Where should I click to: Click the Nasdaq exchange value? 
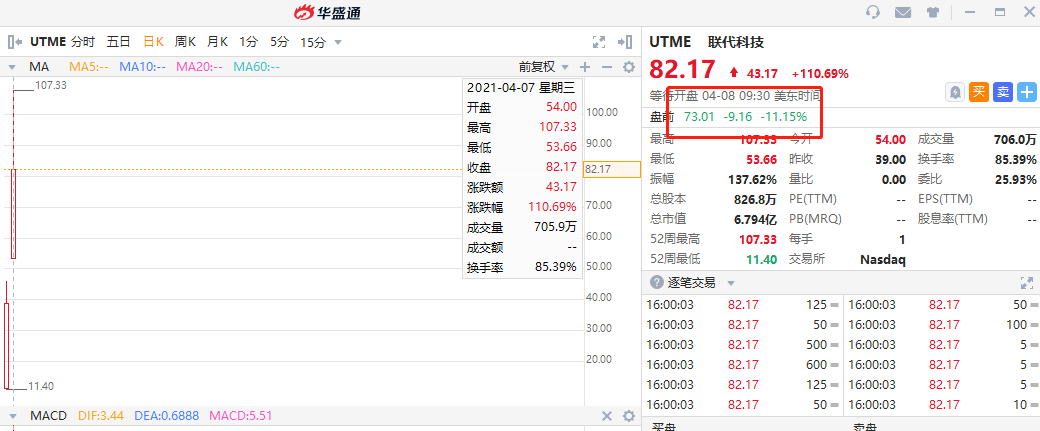click(x=883, y=259)
